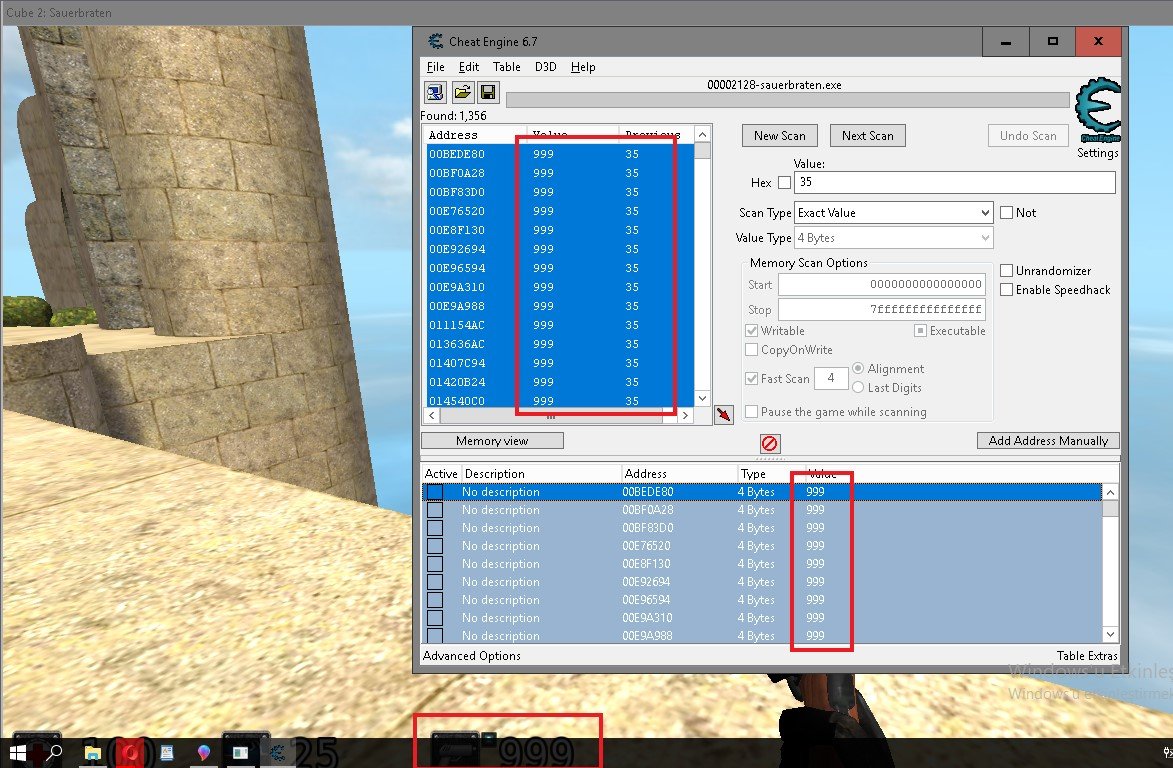This screenshot has width=1173, height=768.
Task: Freeze the address 00BEDE80 via Active checkbox
Action: (435, 492)
